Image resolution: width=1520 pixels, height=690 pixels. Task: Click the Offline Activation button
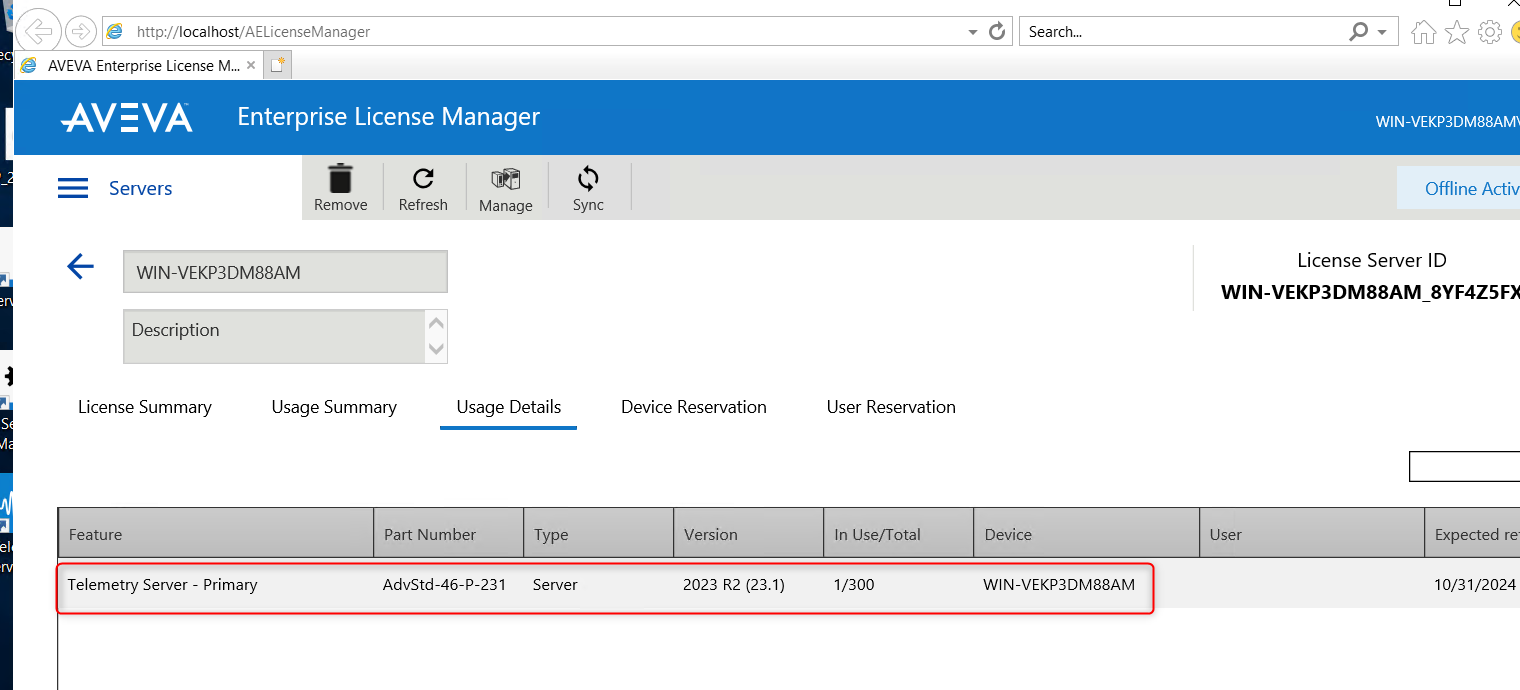coord(1459,188)
